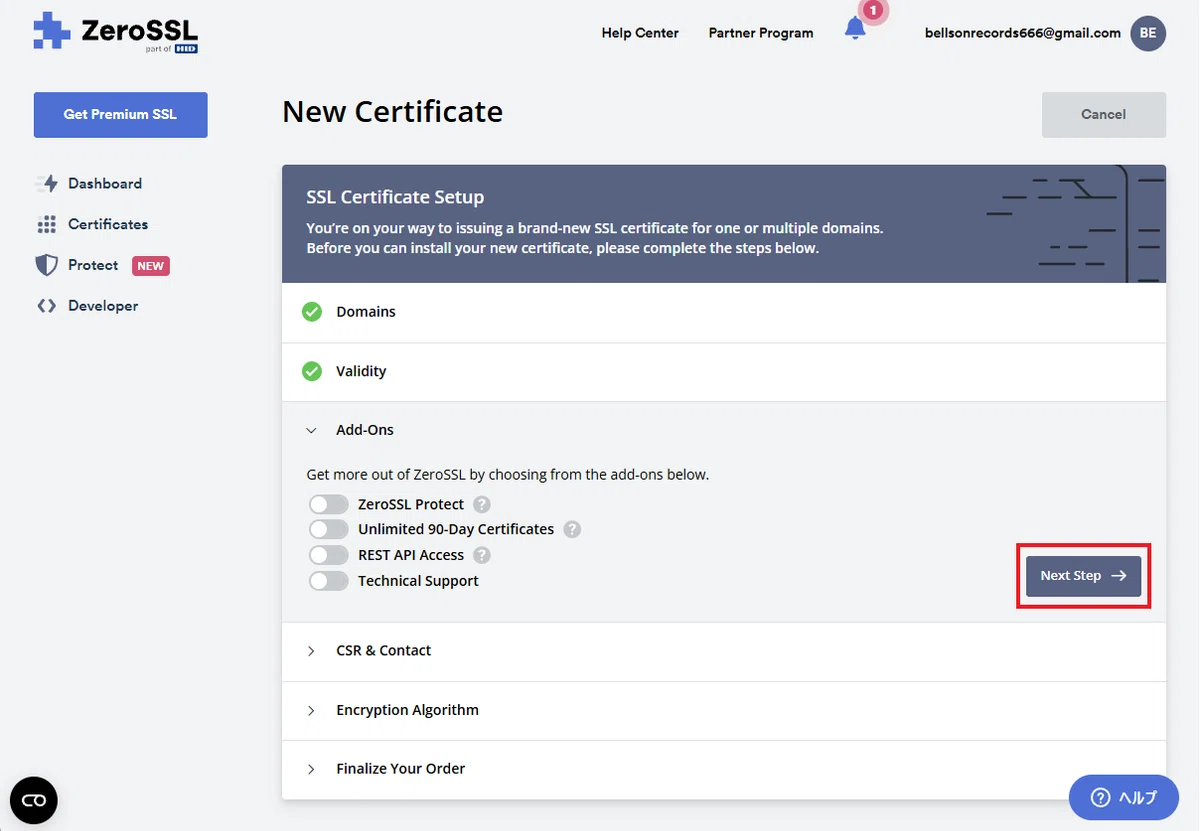Collapse the Add-Ons section chevron
The height and width of the screenshot is (831, 1200).
pos(311,430)
